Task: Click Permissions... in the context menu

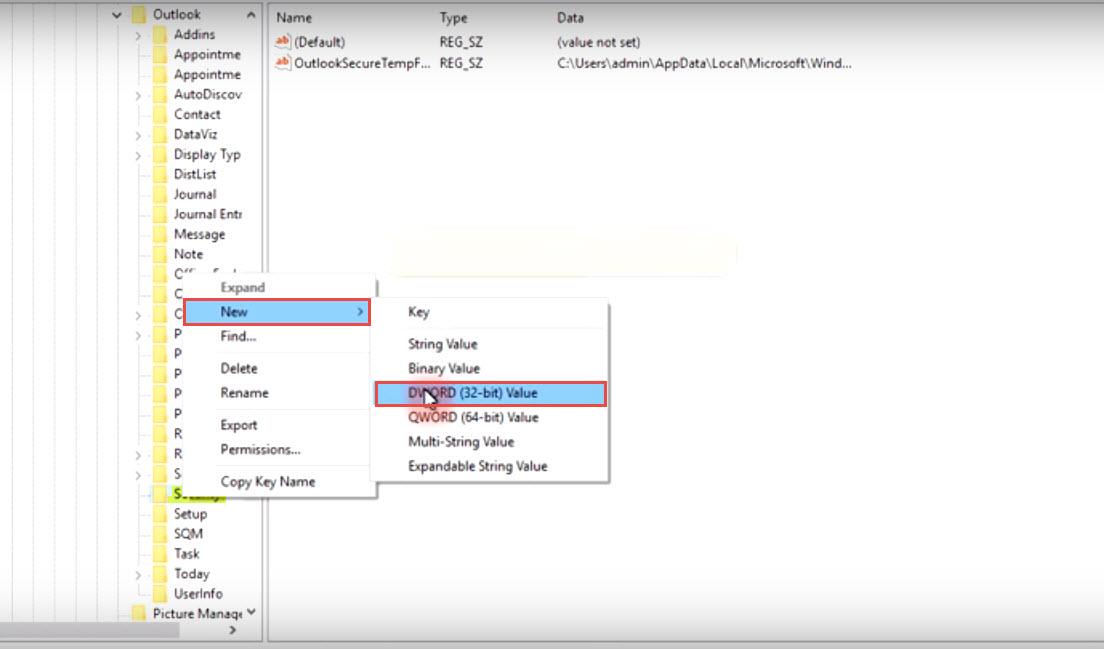Action: (260, 449)
